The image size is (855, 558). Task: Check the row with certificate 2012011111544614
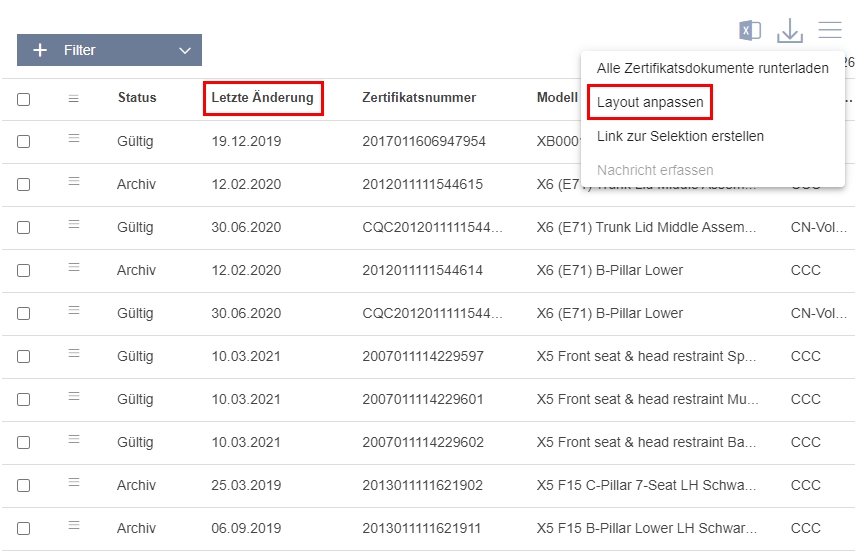click(23, 271)
